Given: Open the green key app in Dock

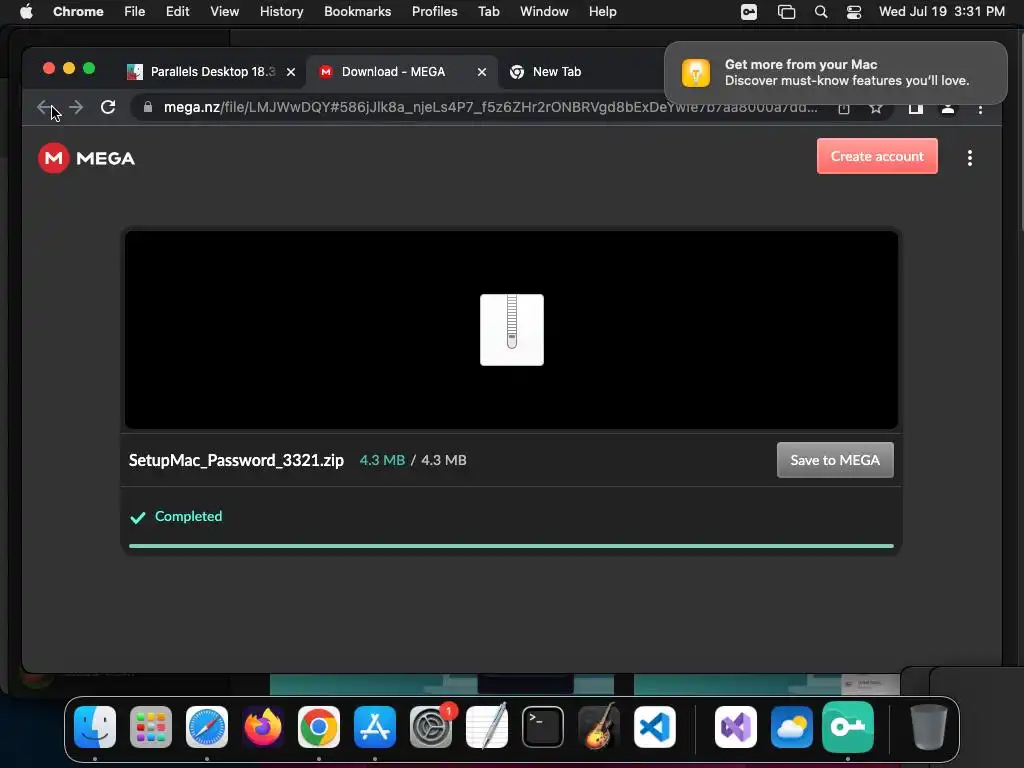Looking at the screenshot, I should coord(848,727).
